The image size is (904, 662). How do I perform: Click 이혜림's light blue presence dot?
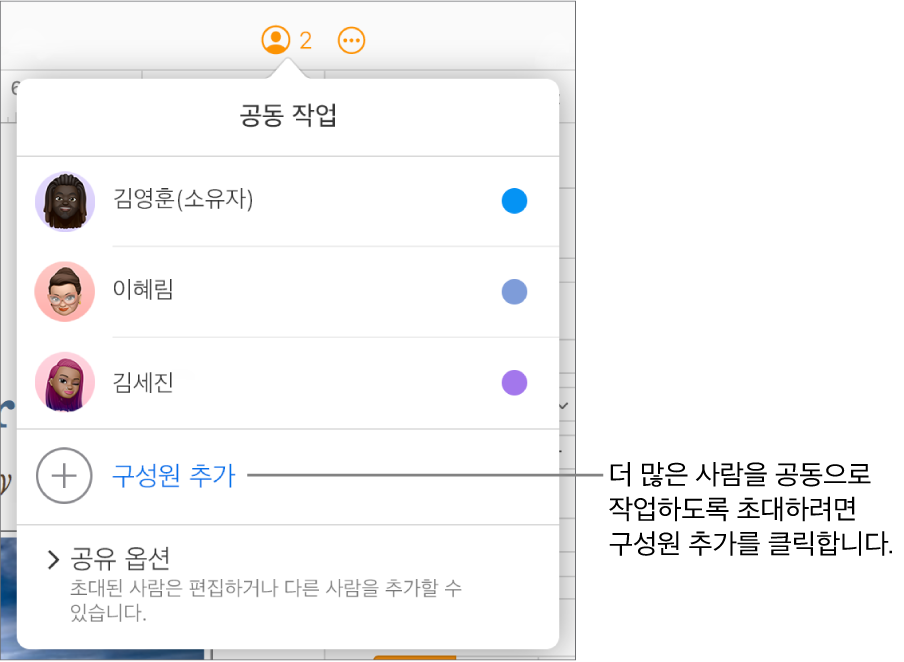coord(514,291)
